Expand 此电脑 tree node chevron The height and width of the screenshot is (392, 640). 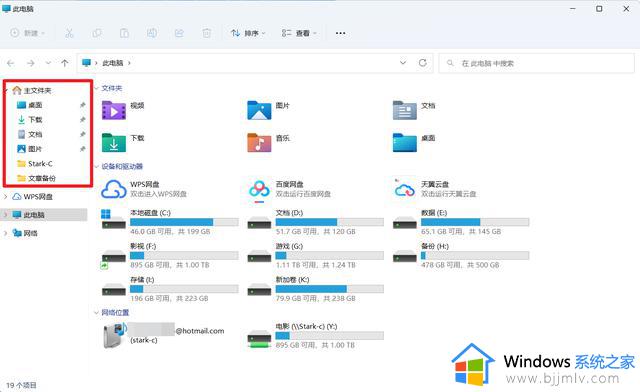6,215
